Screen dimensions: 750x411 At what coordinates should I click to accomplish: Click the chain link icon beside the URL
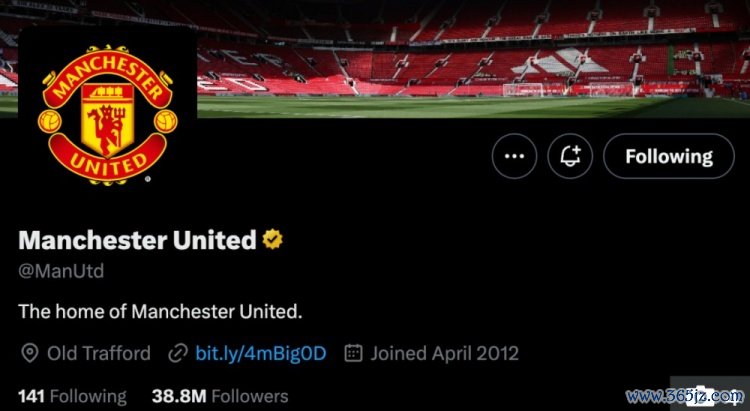click(x=178, y=353)
